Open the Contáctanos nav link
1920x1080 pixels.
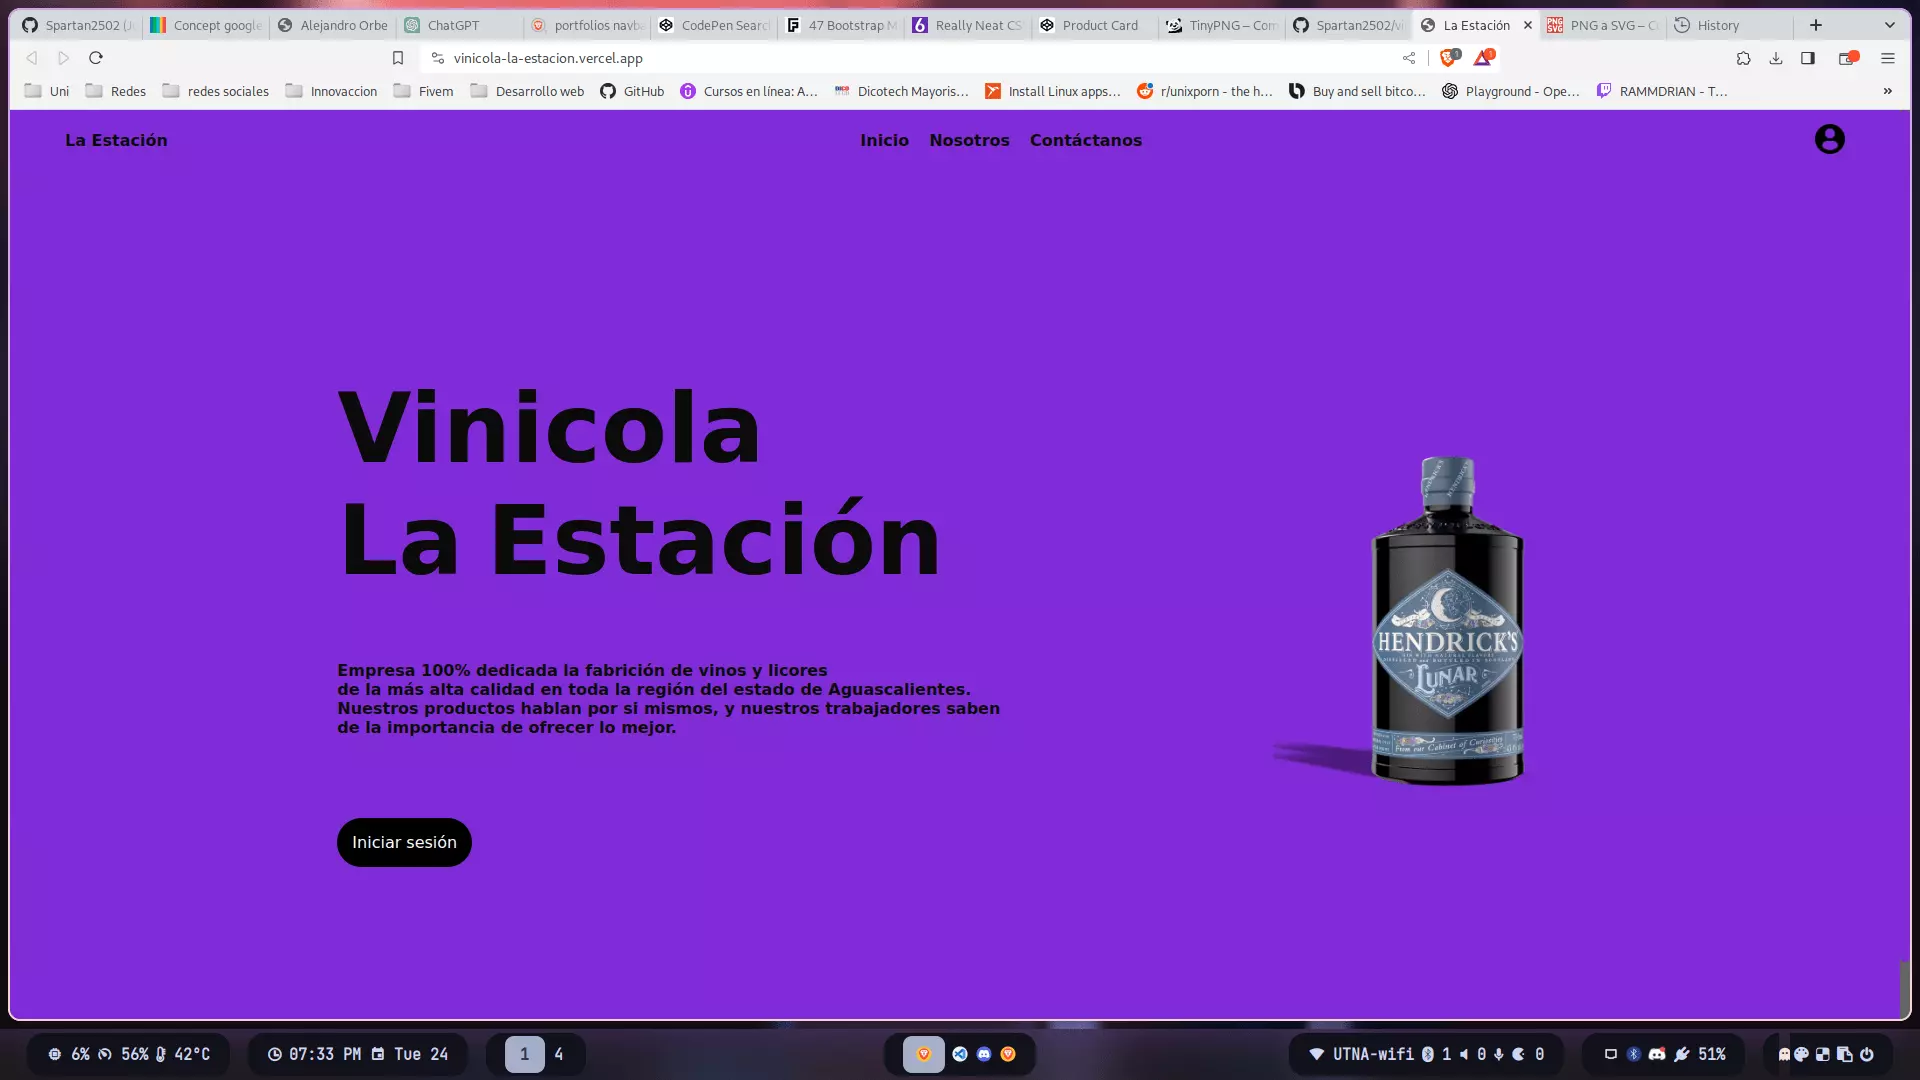pyautogui.click(x=1085, y=140)
